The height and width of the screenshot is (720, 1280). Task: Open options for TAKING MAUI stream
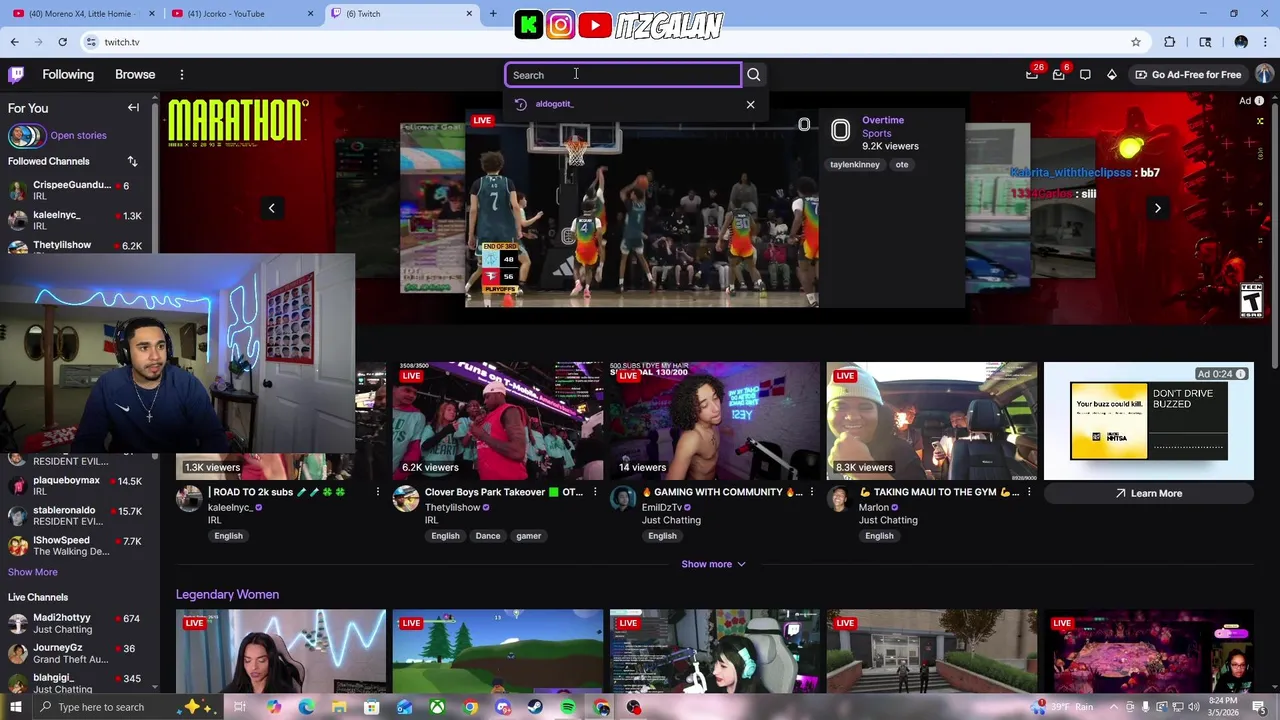point(1029,492)
